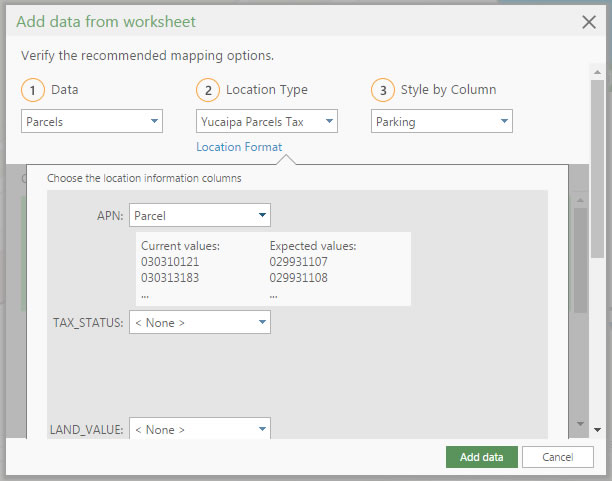Viewport: 612px width, 481px height.
Task: Click the Cancel button
Action: tap(558, 457)
